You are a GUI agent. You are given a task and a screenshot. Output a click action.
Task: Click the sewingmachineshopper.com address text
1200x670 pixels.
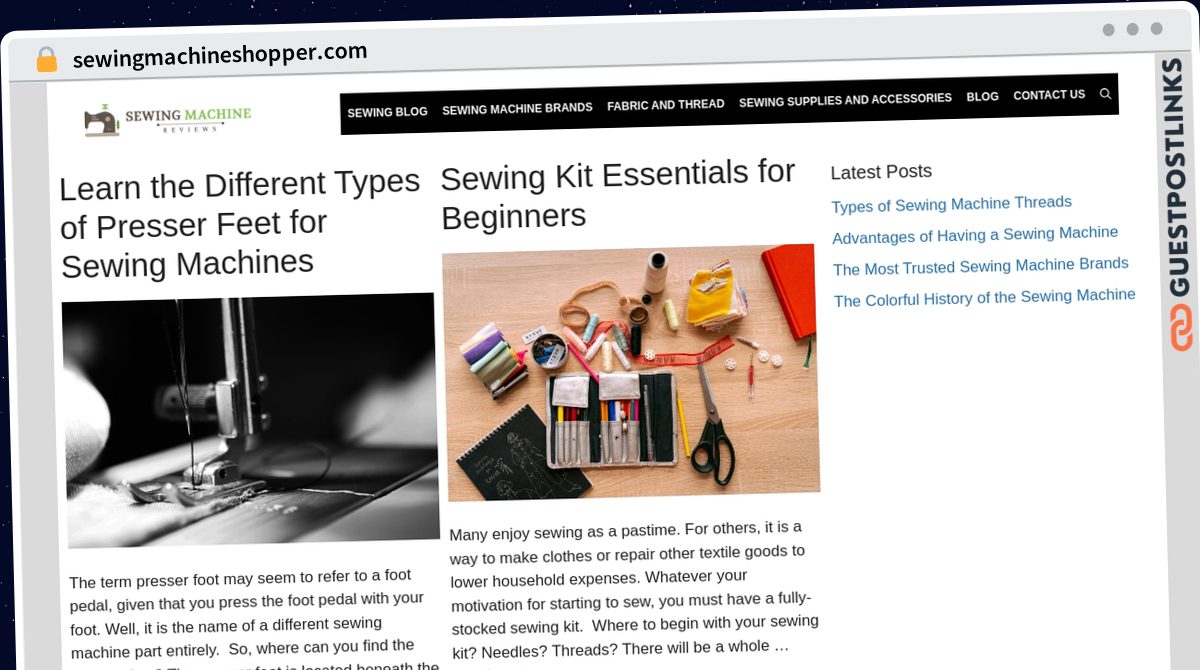[x=220, y=56]
